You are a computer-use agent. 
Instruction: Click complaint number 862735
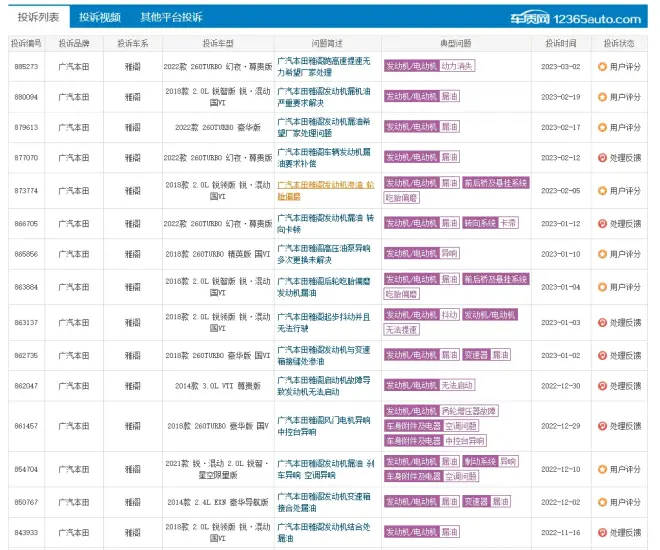point(27,355)
